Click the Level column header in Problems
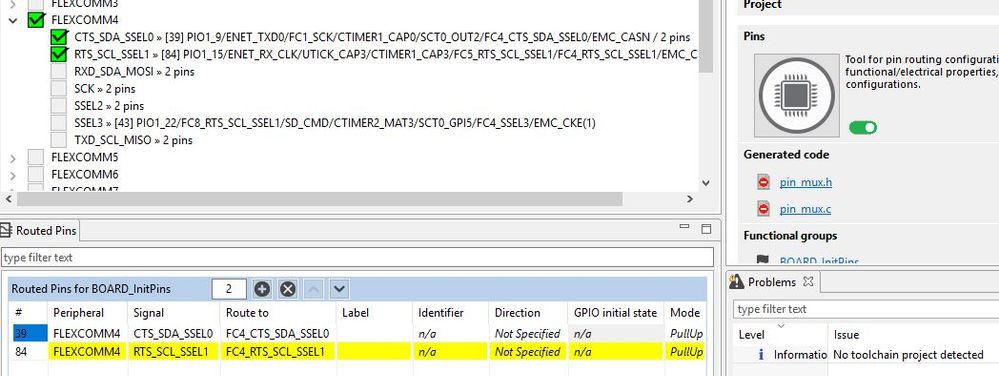 751,335
